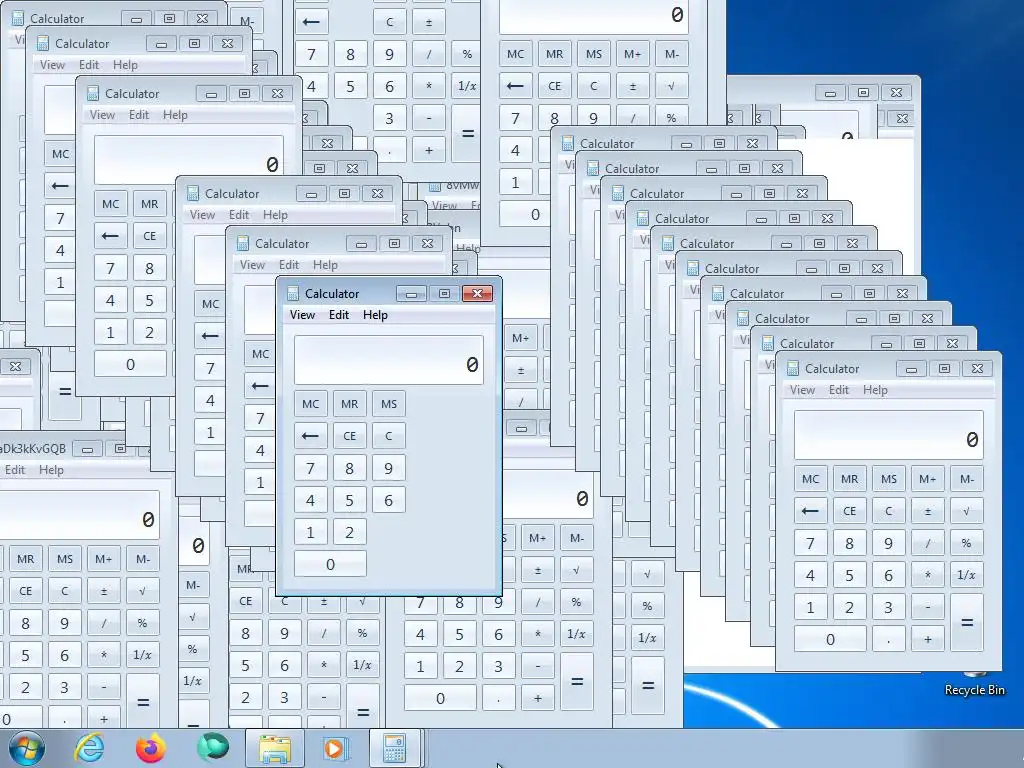This screenshot has width=1024, height=768.
Task: Click the Calculator group on the taskbar
Action: (394, 748)
